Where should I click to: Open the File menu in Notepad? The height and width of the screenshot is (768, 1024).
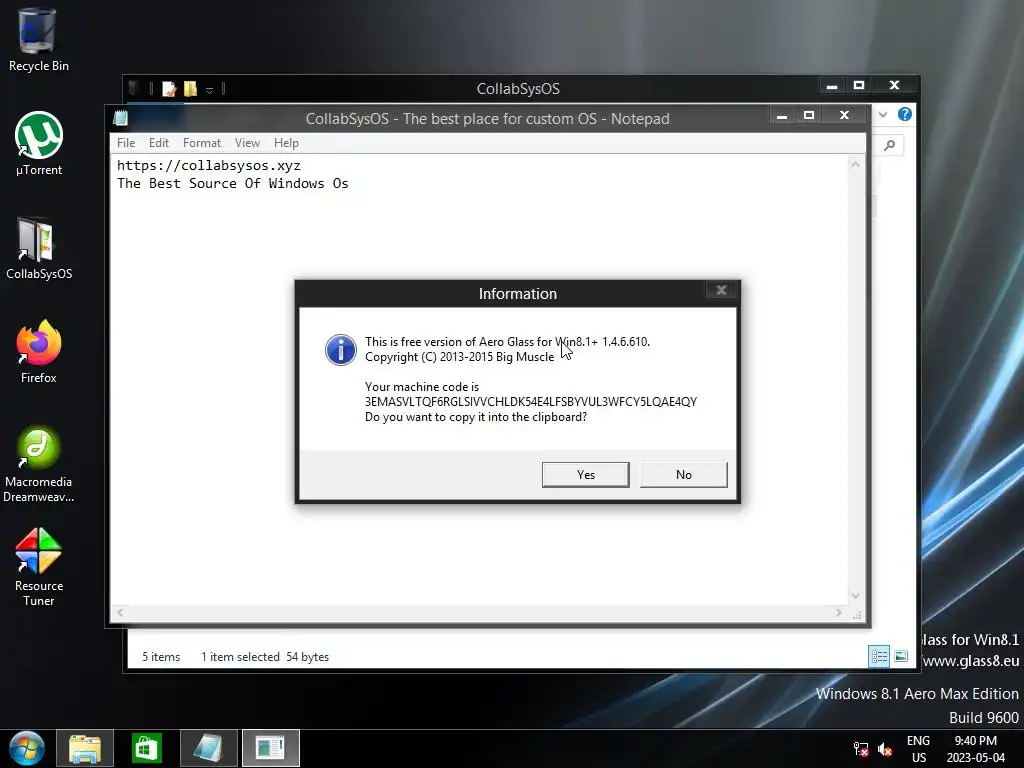(126, 143)
